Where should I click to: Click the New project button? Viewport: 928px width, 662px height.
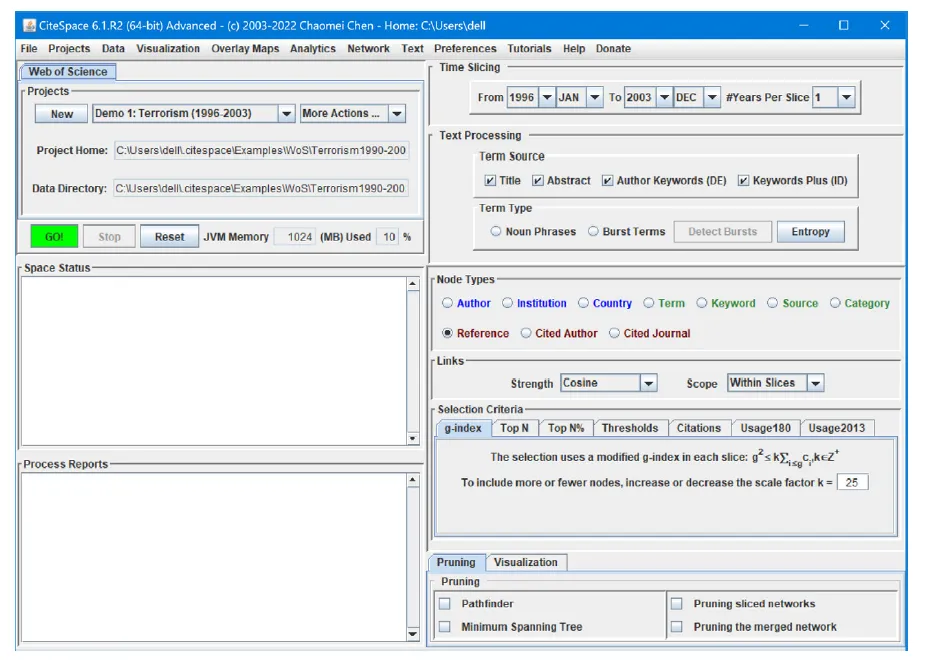pyautogui.click(x=62, y=114)
